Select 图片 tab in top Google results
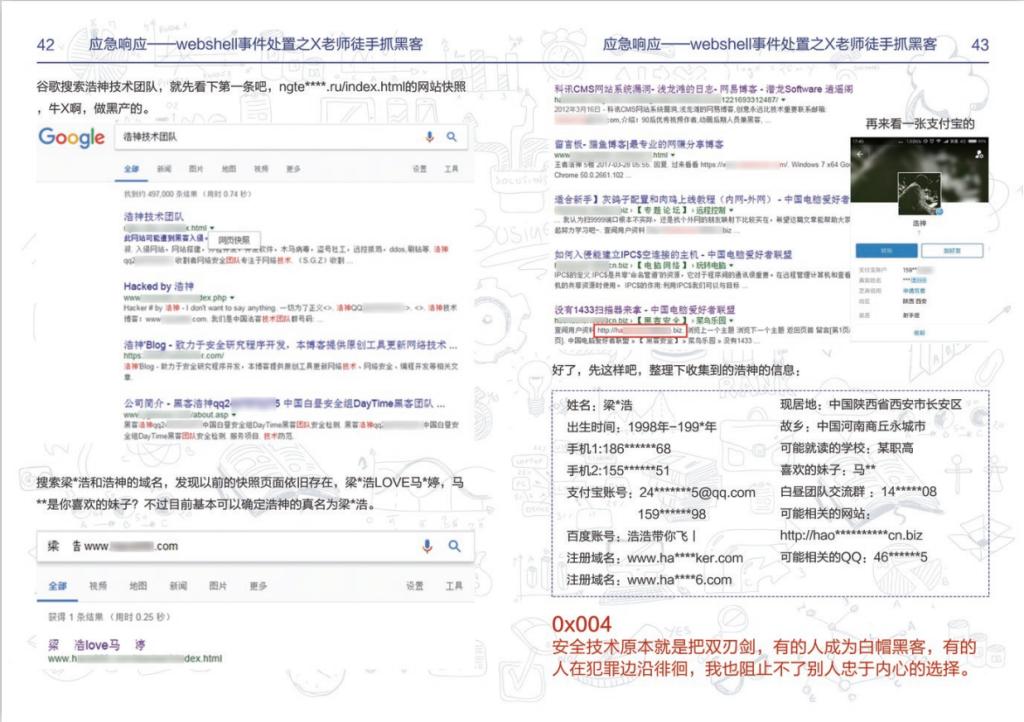 point(196,169)
